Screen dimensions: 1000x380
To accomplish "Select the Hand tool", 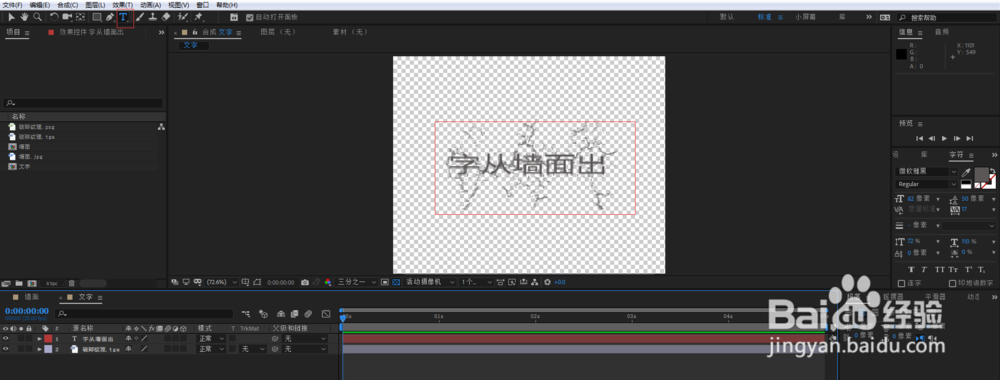I will tap(24, 17).
